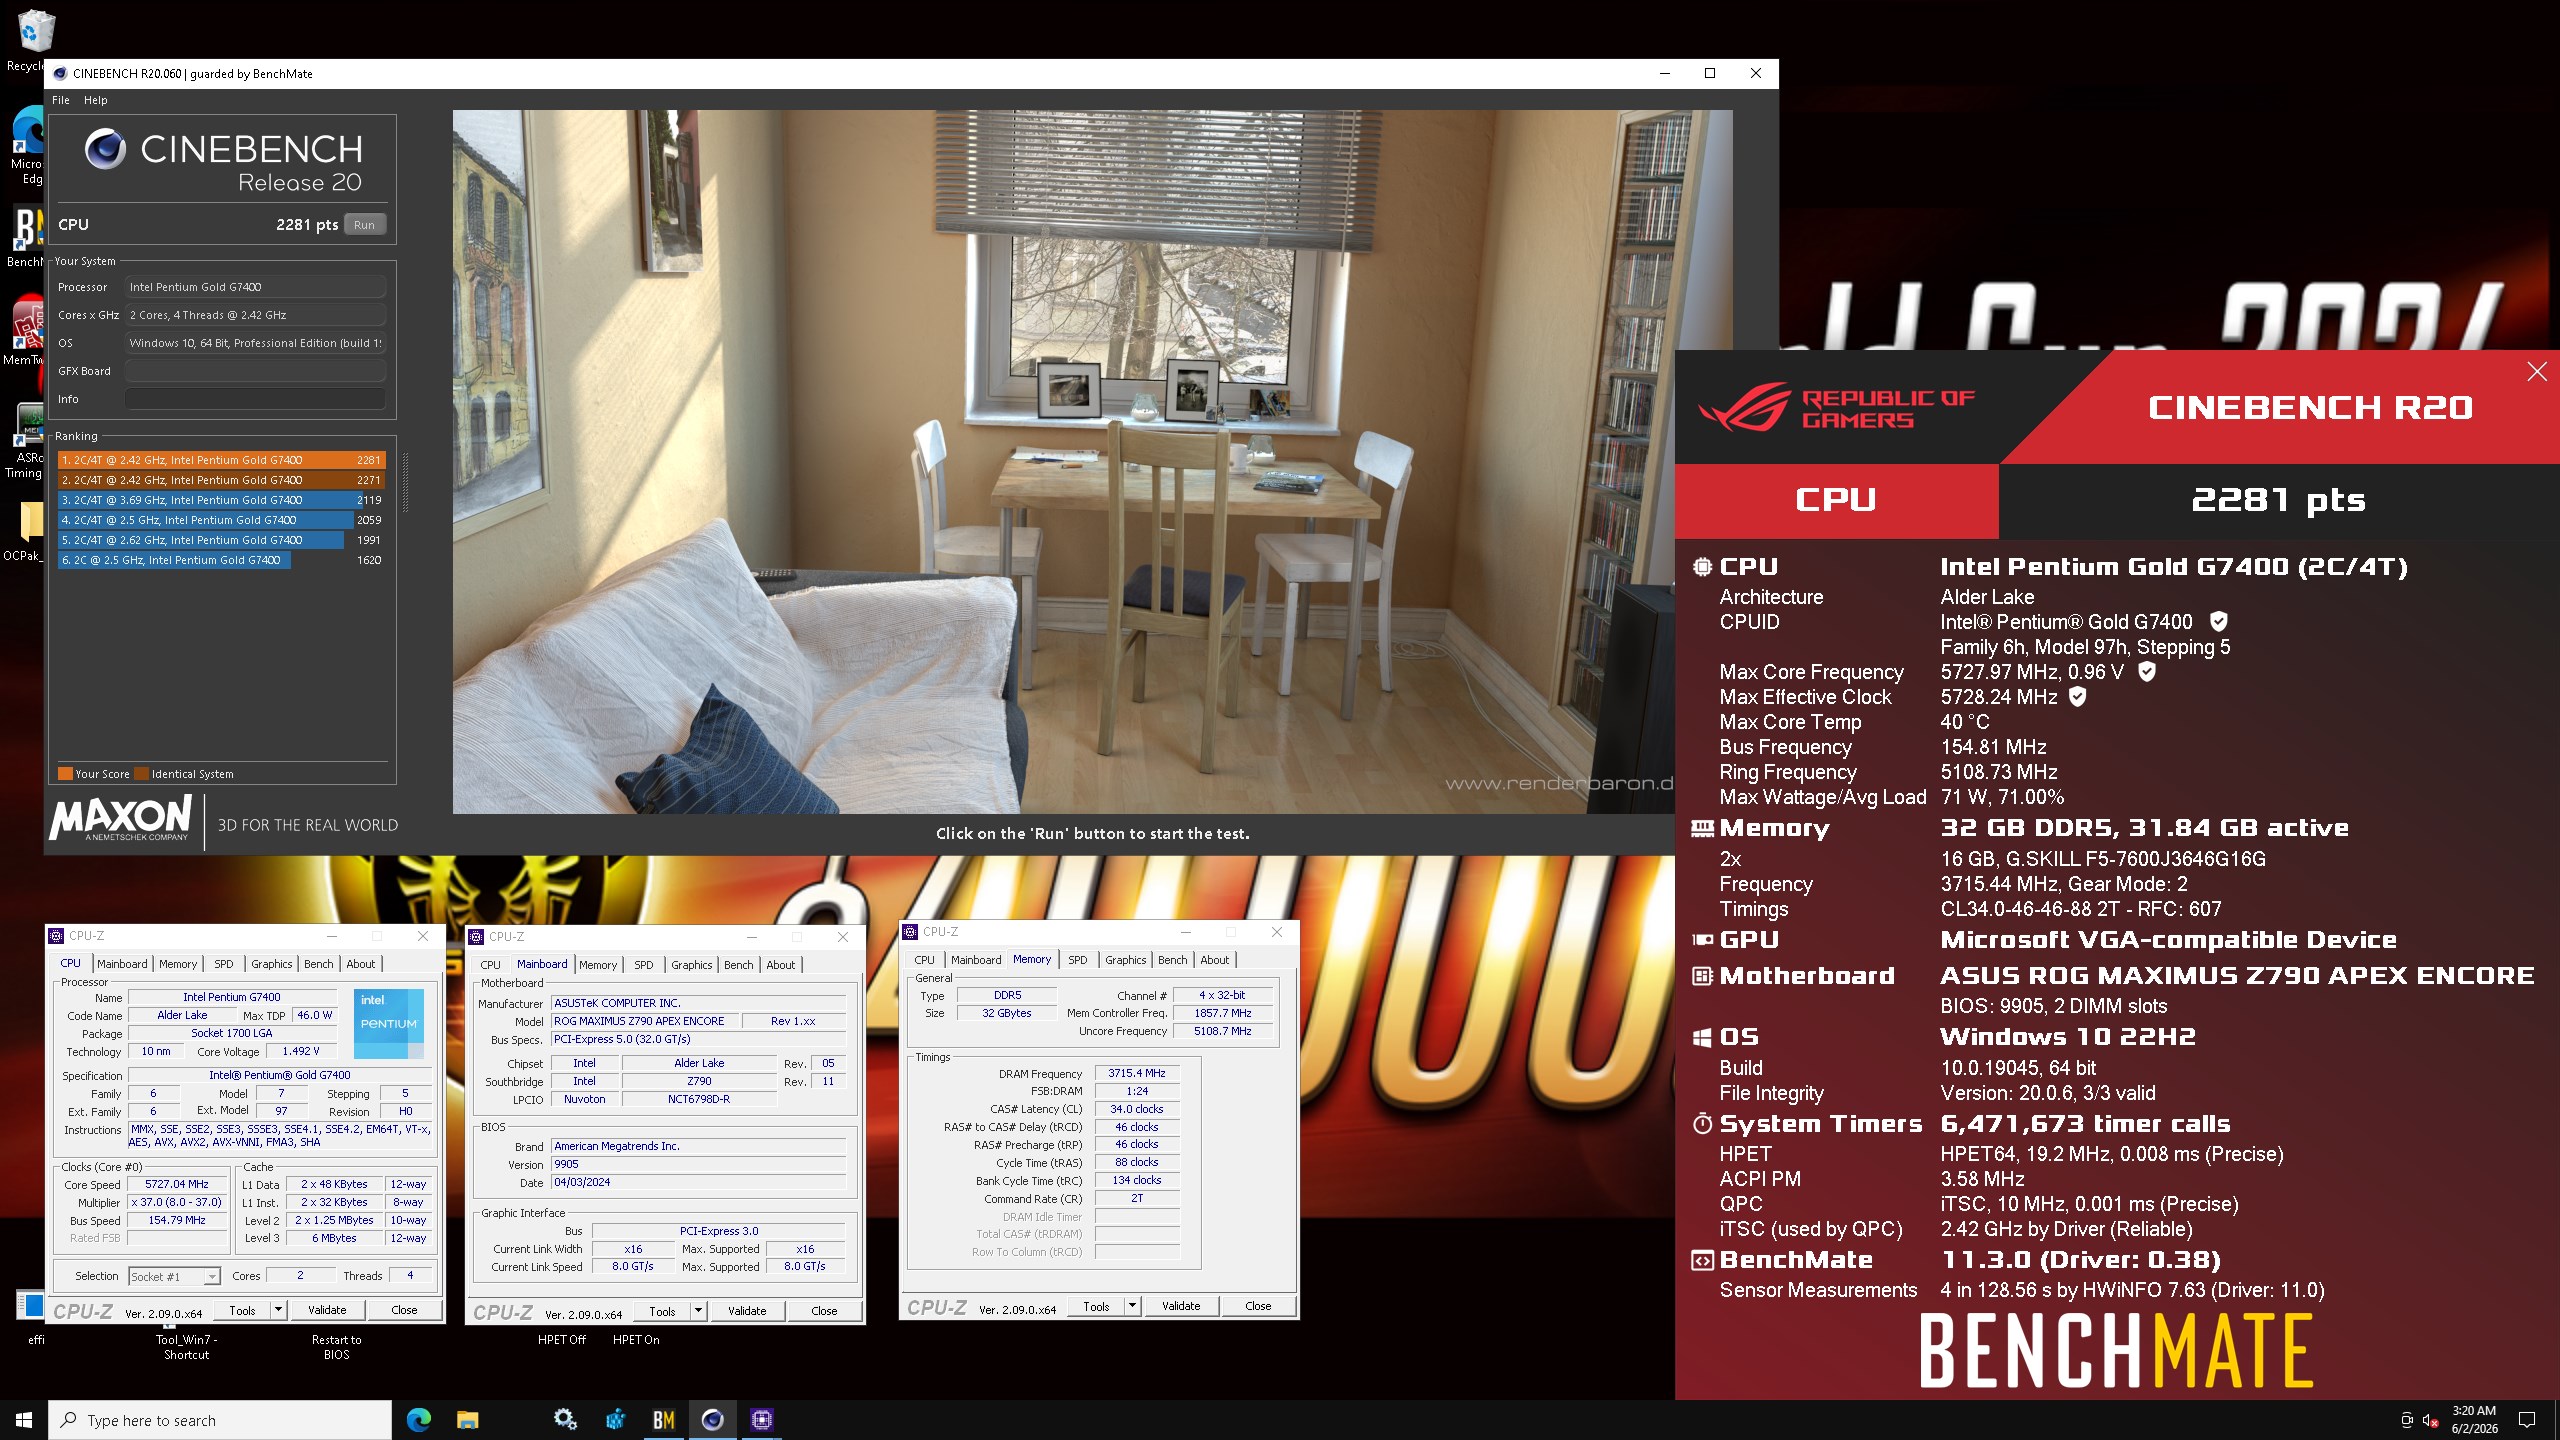Image resolution: width=2560 pixels, height=1440 pixels.
Task: Switch to BenchMate via taskbar BM icon
Action: (664, 1420)
